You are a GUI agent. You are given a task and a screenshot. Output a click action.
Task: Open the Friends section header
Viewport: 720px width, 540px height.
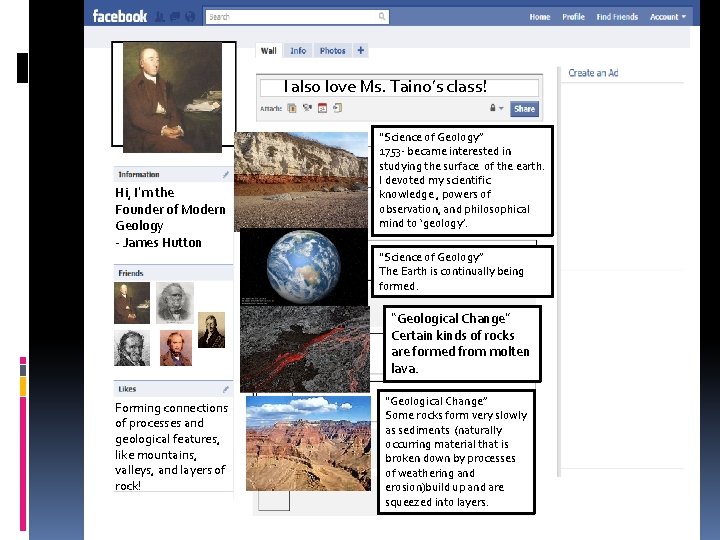pos(173,273)
